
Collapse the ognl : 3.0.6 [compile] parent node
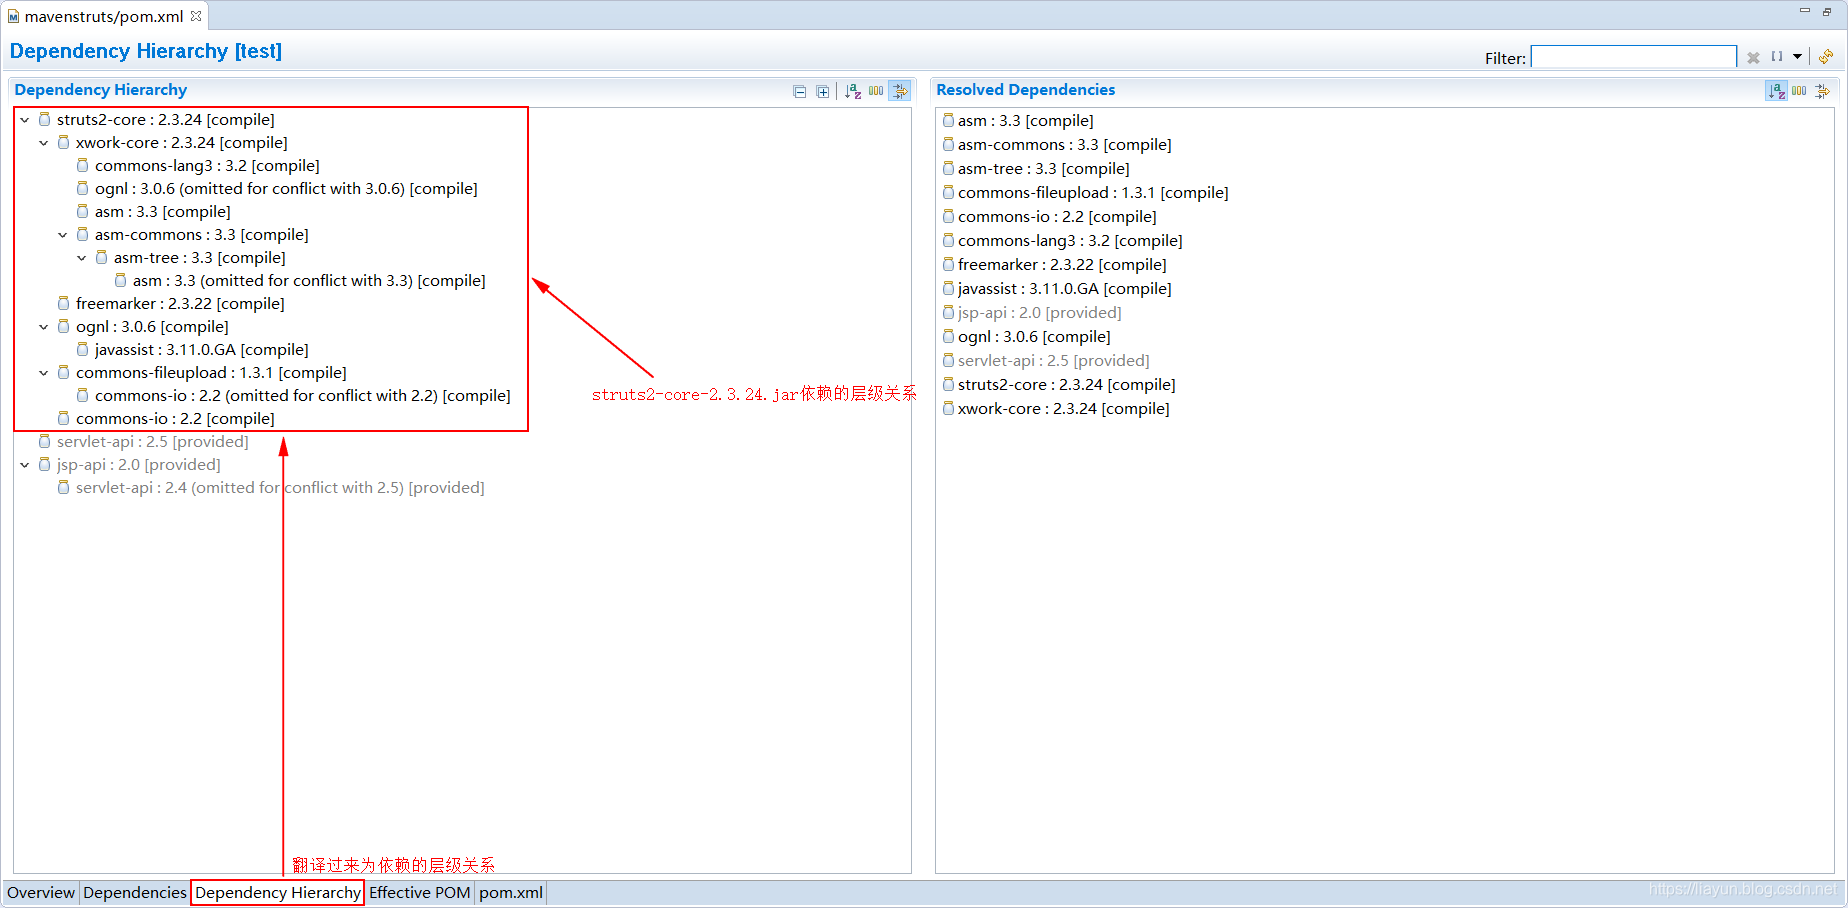click(43, 327)
